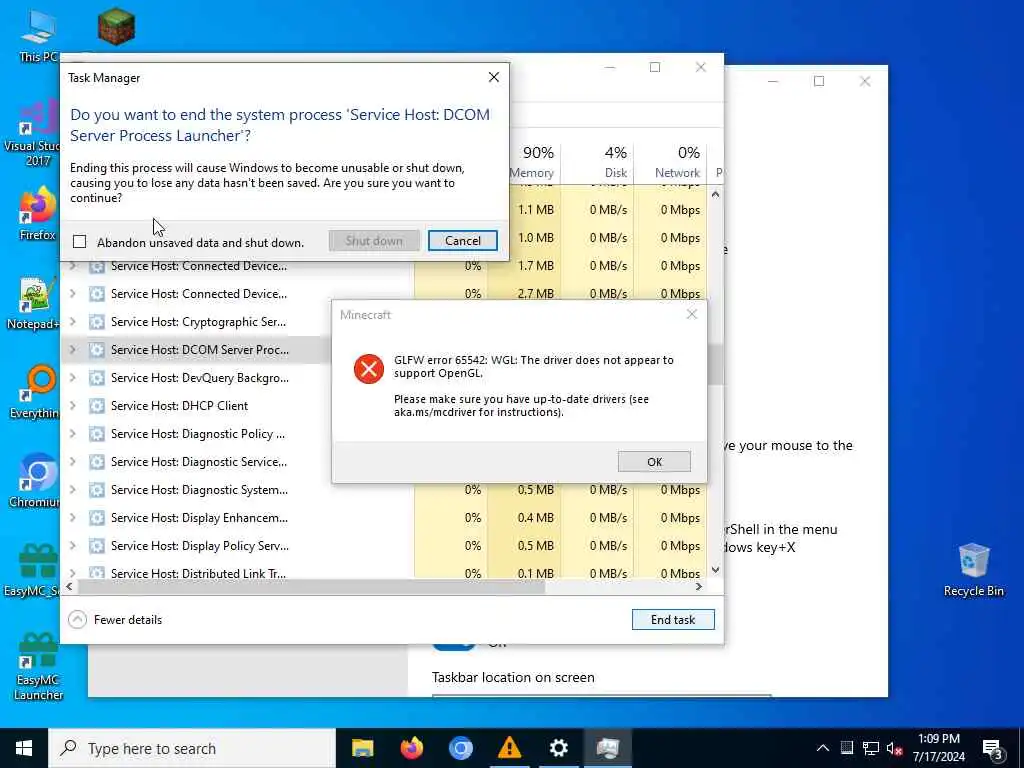
Task: Expand Service Host: Display Enhancem... row
Action: (72, 518)
